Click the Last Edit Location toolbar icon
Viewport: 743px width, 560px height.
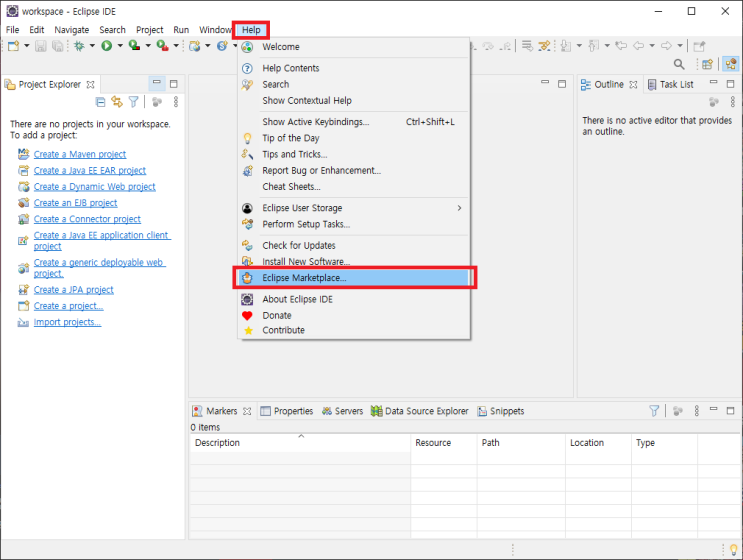[x=621, y=46]
